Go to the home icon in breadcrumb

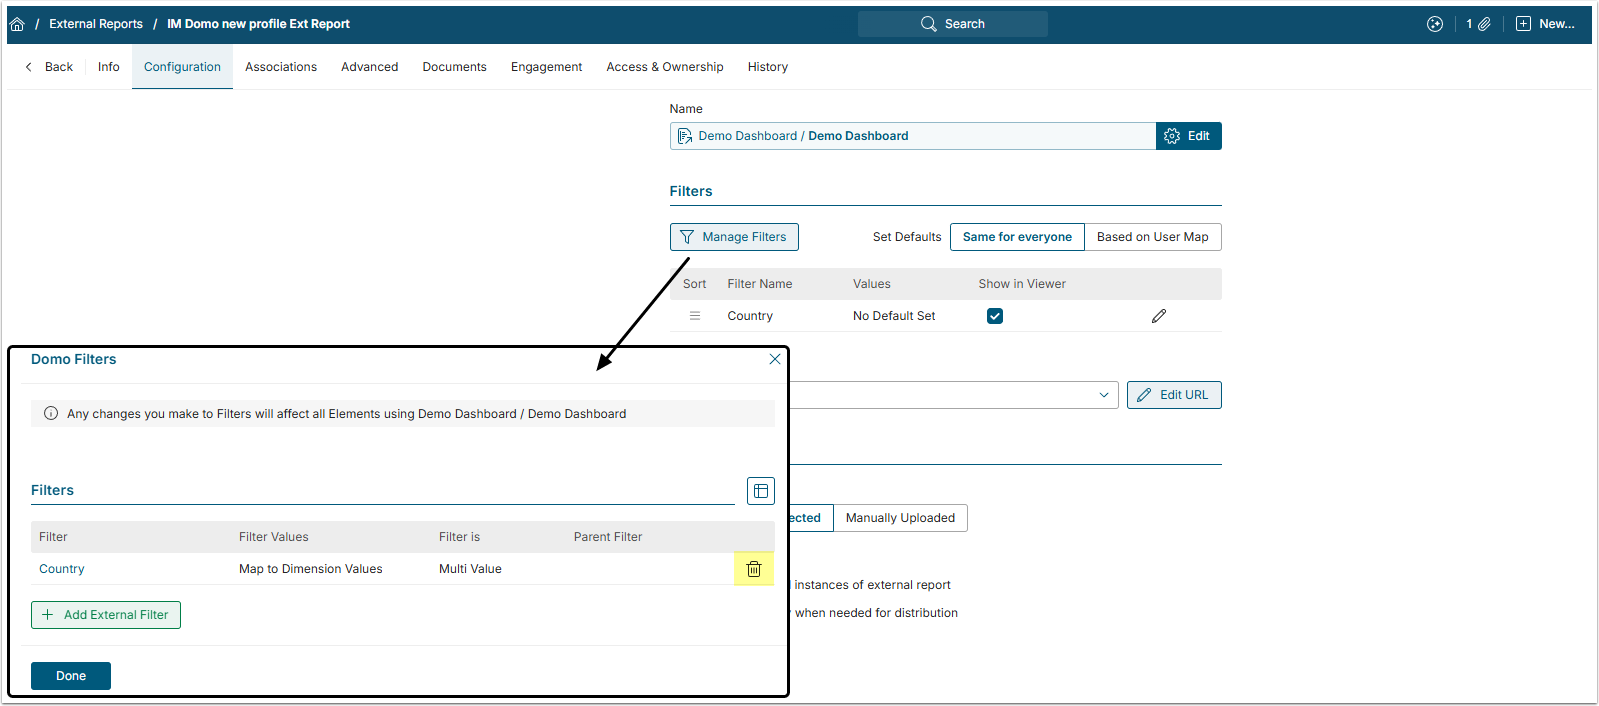click(x=17, y=24)
